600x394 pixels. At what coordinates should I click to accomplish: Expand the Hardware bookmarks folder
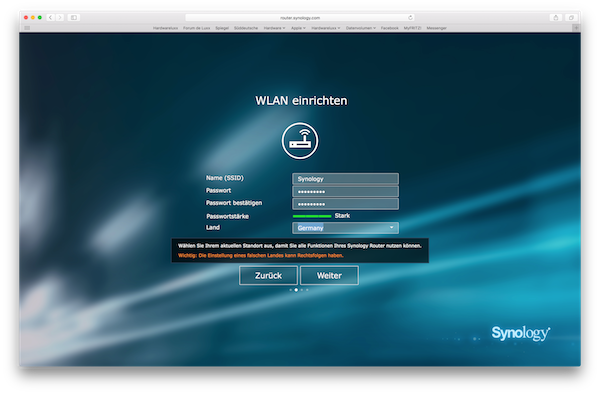pyautogui.click(x=274, y=28)
